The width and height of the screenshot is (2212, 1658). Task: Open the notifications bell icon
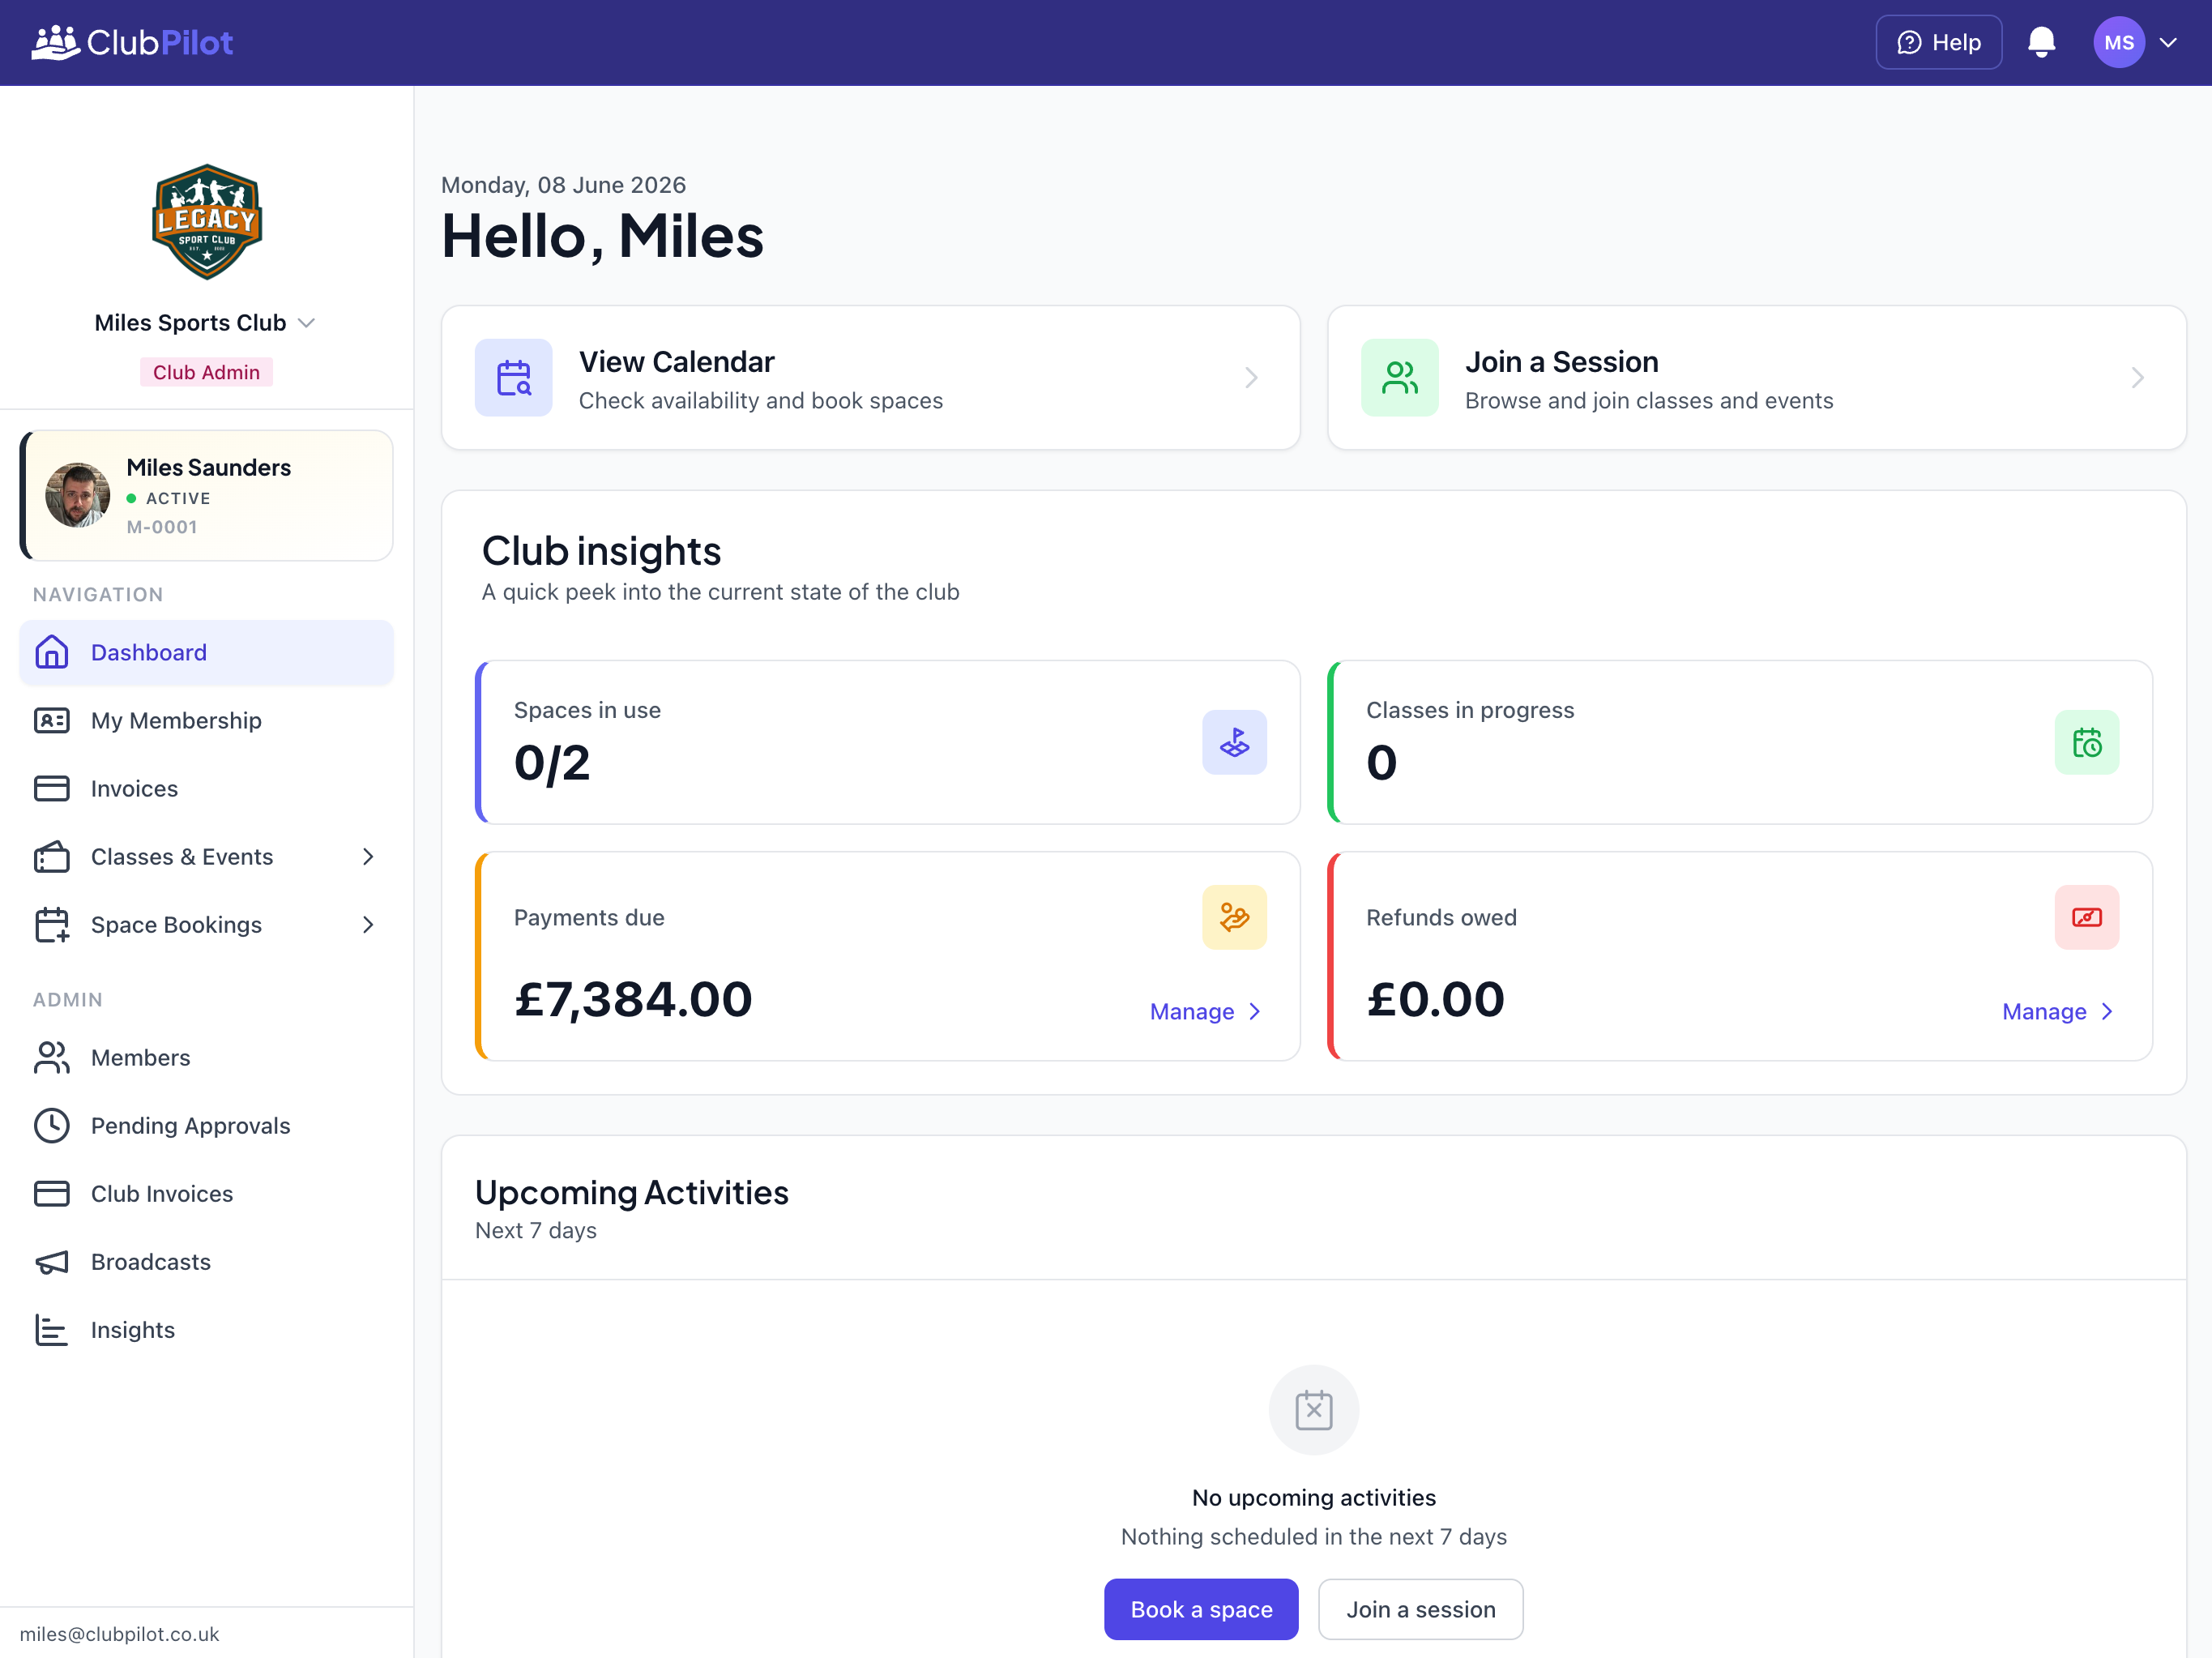2041,42
